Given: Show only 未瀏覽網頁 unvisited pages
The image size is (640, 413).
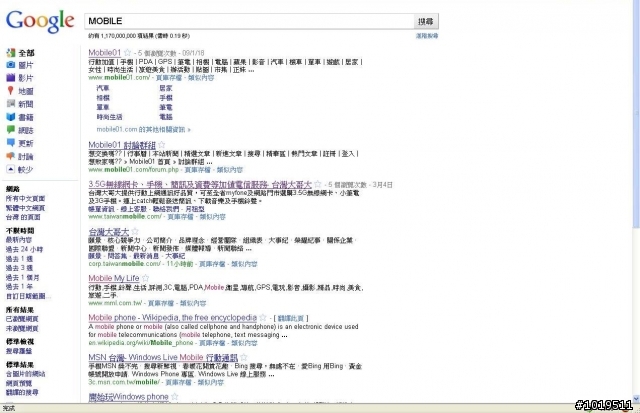Looking at the screenshot, I should coord(22,328).
